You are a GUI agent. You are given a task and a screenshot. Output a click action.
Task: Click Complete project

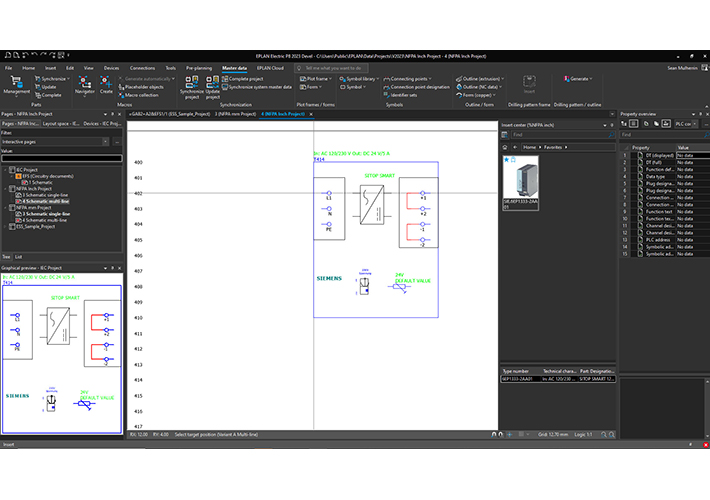pos(243,79)
